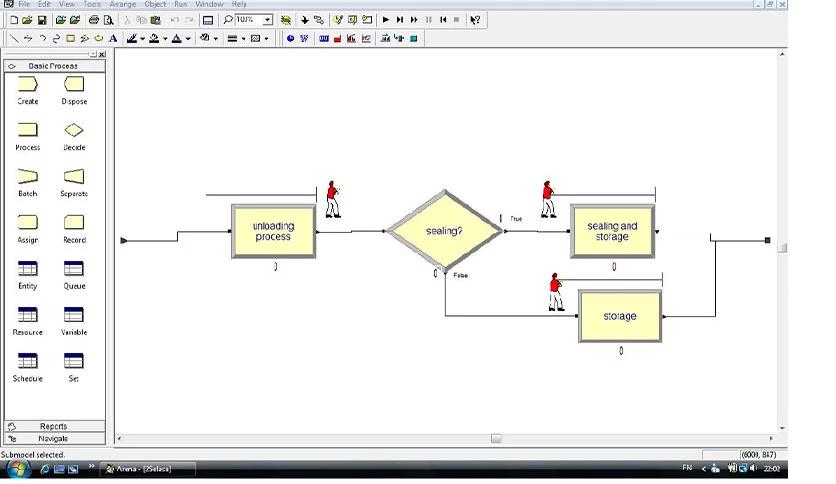The width and height of the screenshot is (836, 484).
Task: Select the Create module icon
Action: pyautogui.click(x=28, y=86)
